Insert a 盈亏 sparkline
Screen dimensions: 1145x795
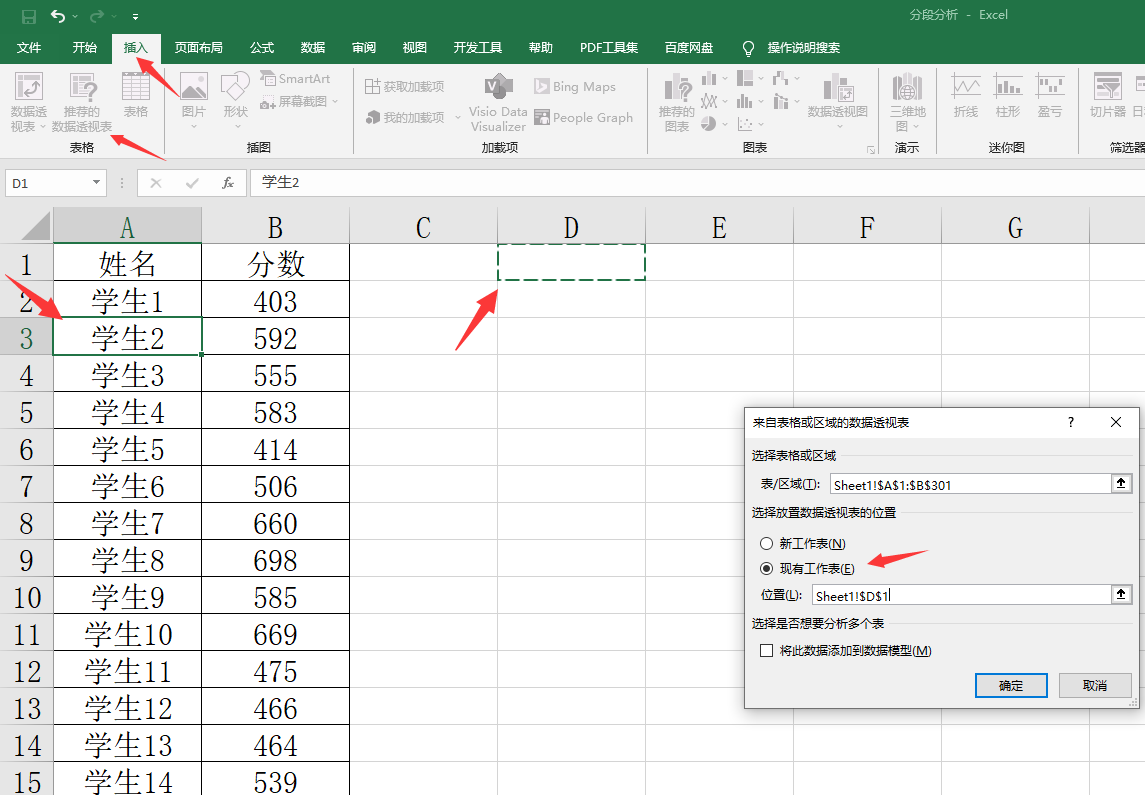click(x=1049, y=95)
